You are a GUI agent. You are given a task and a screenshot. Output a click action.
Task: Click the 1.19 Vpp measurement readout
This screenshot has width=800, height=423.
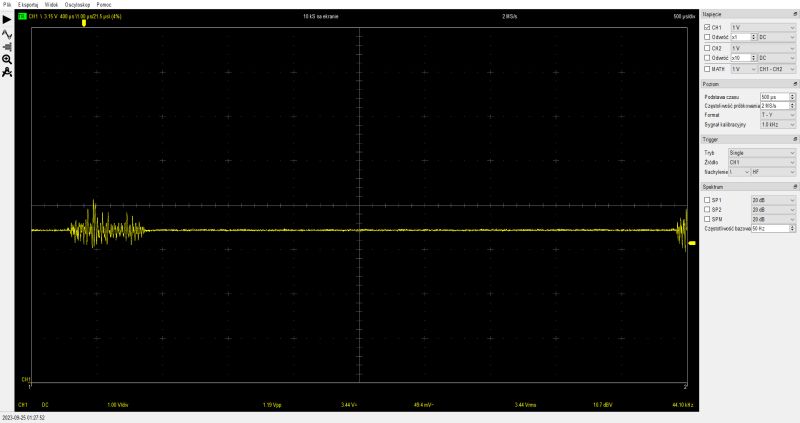pyautogui.click(x=272, y=405)
